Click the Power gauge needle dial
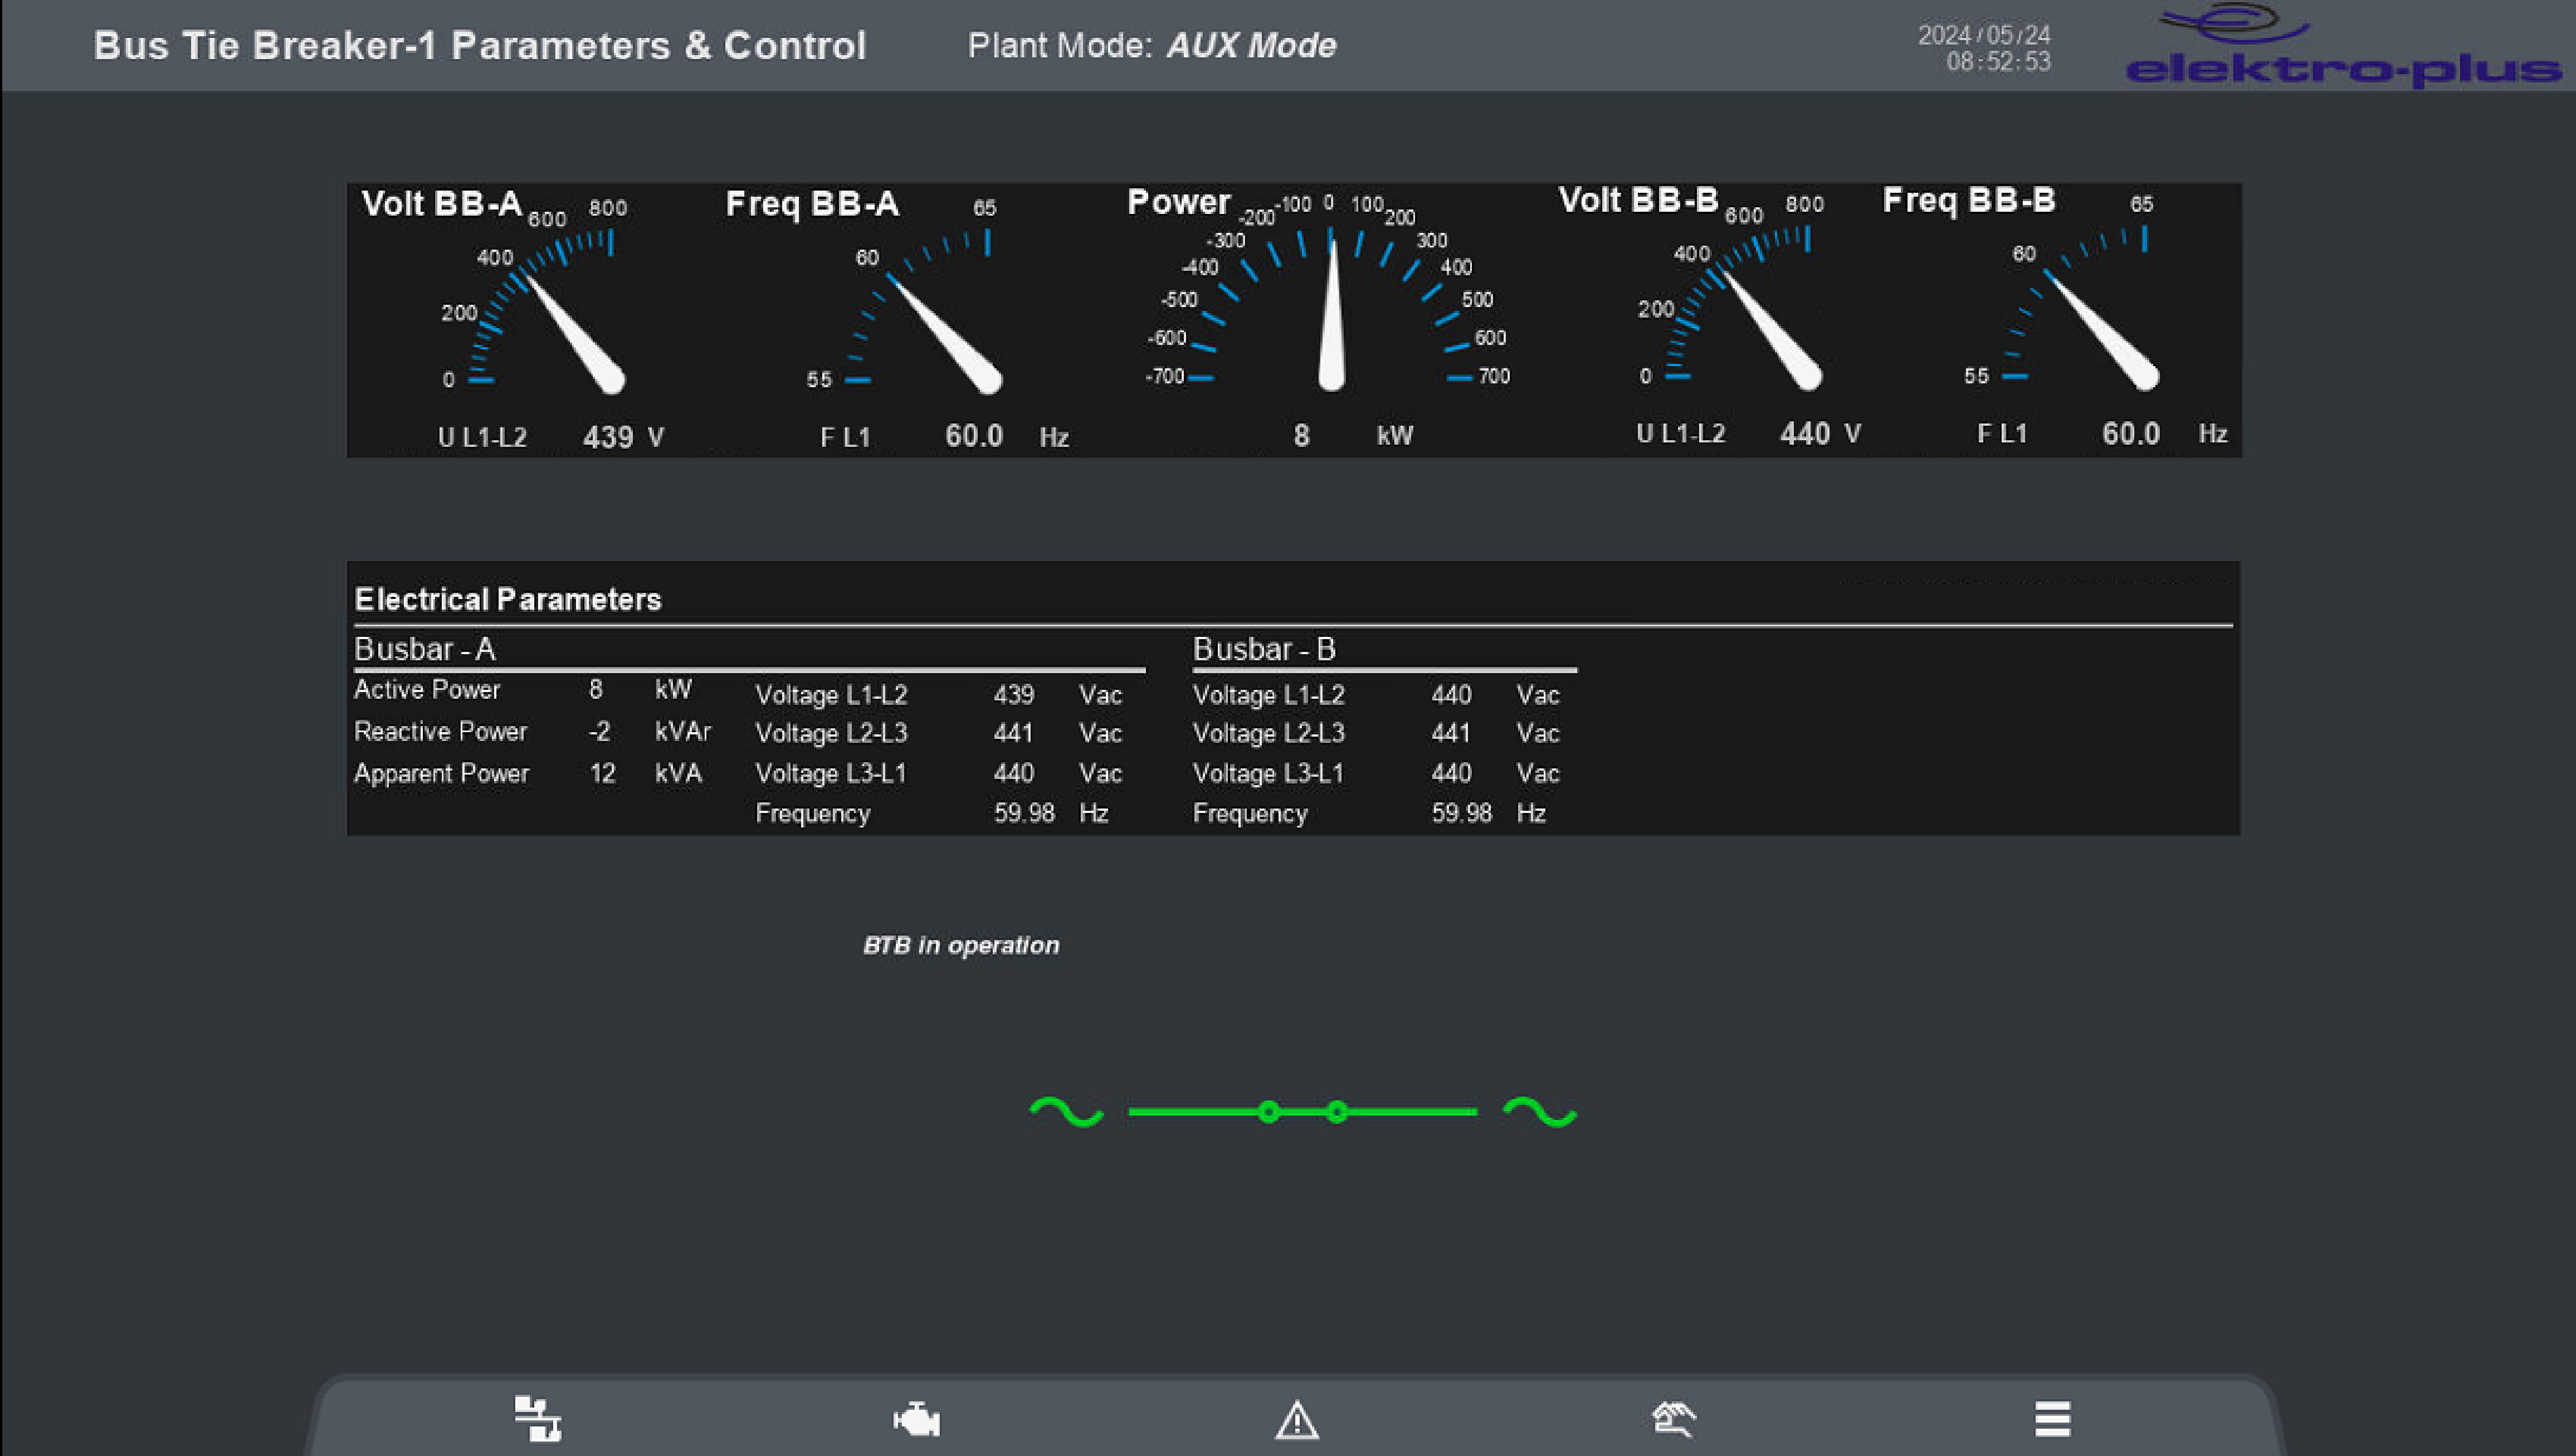2576x1456 pixels. 1331,310
